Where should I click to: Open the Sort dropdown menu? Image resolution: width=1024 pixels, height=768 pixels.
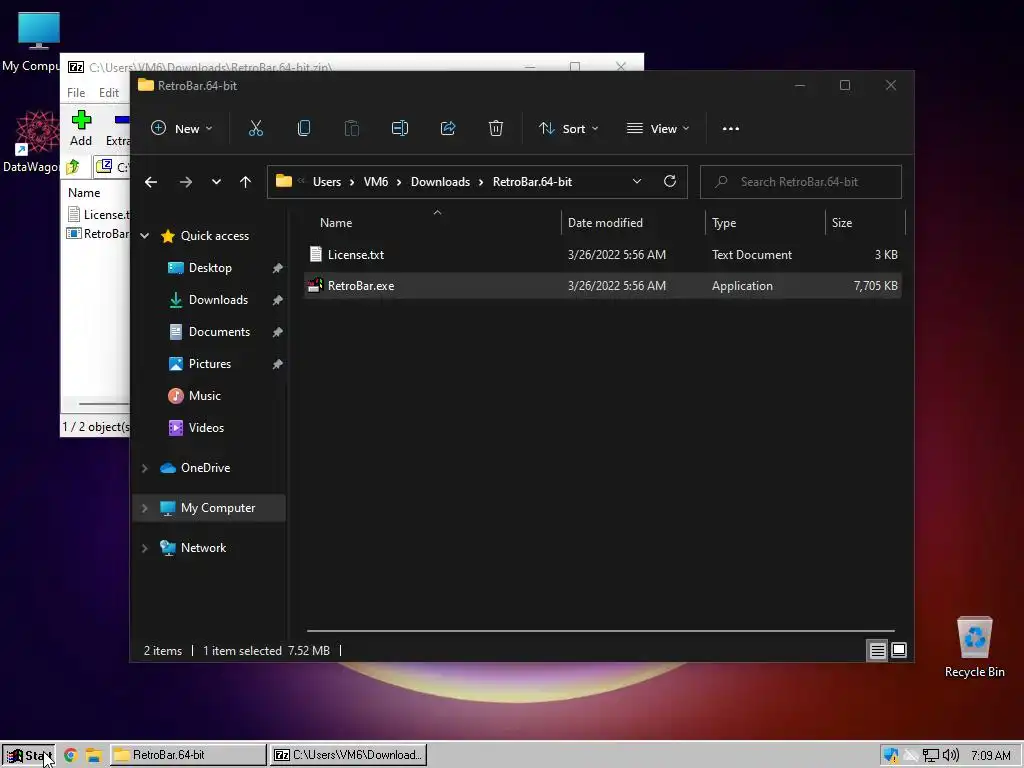tap(569, 129)
